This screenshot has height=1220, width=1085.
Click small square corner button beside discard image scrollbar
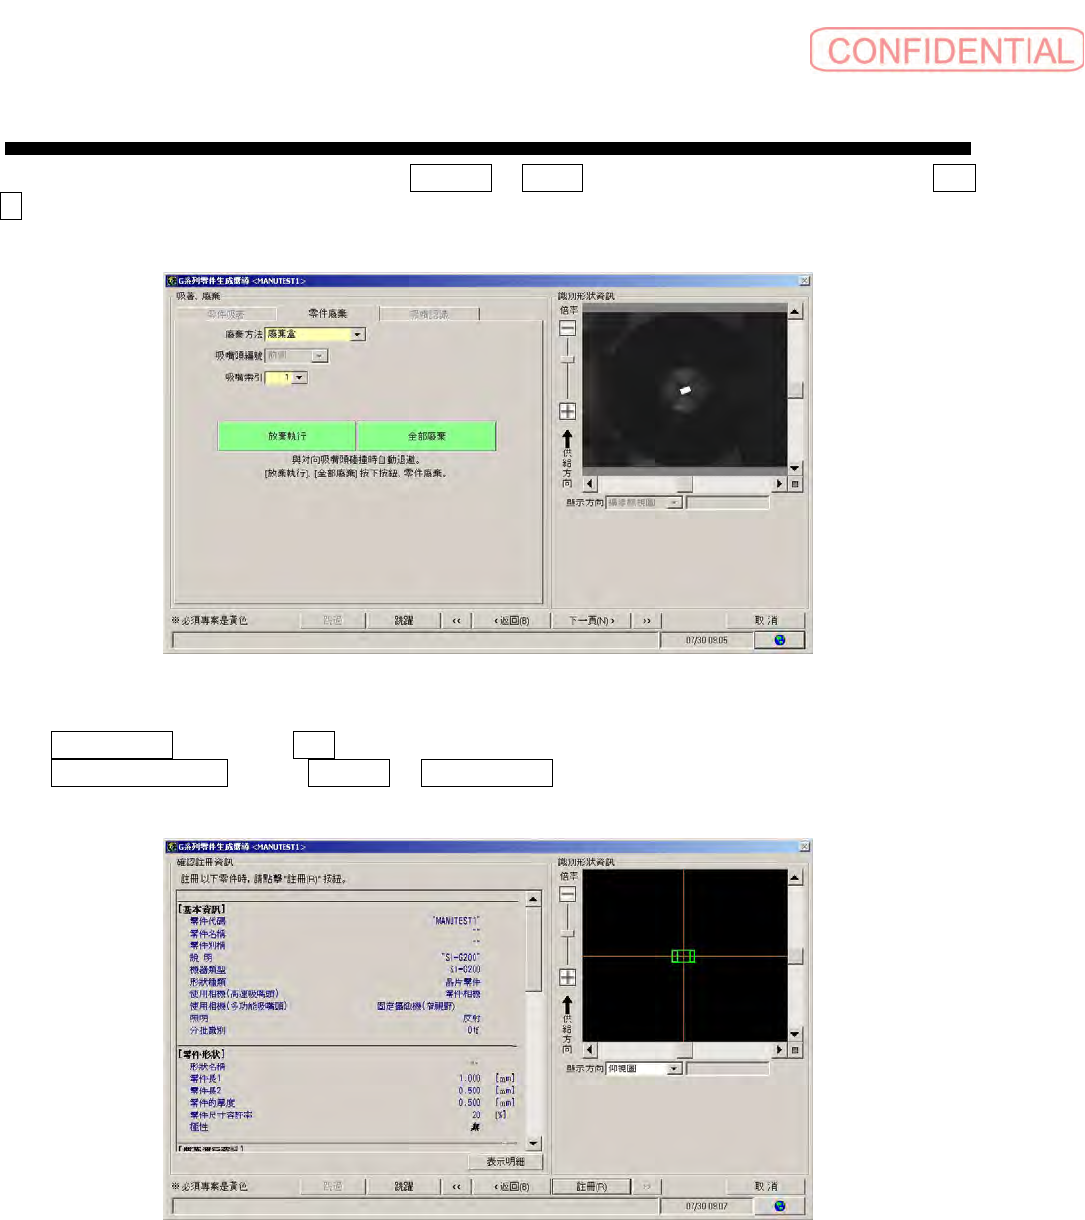(795, 484)
